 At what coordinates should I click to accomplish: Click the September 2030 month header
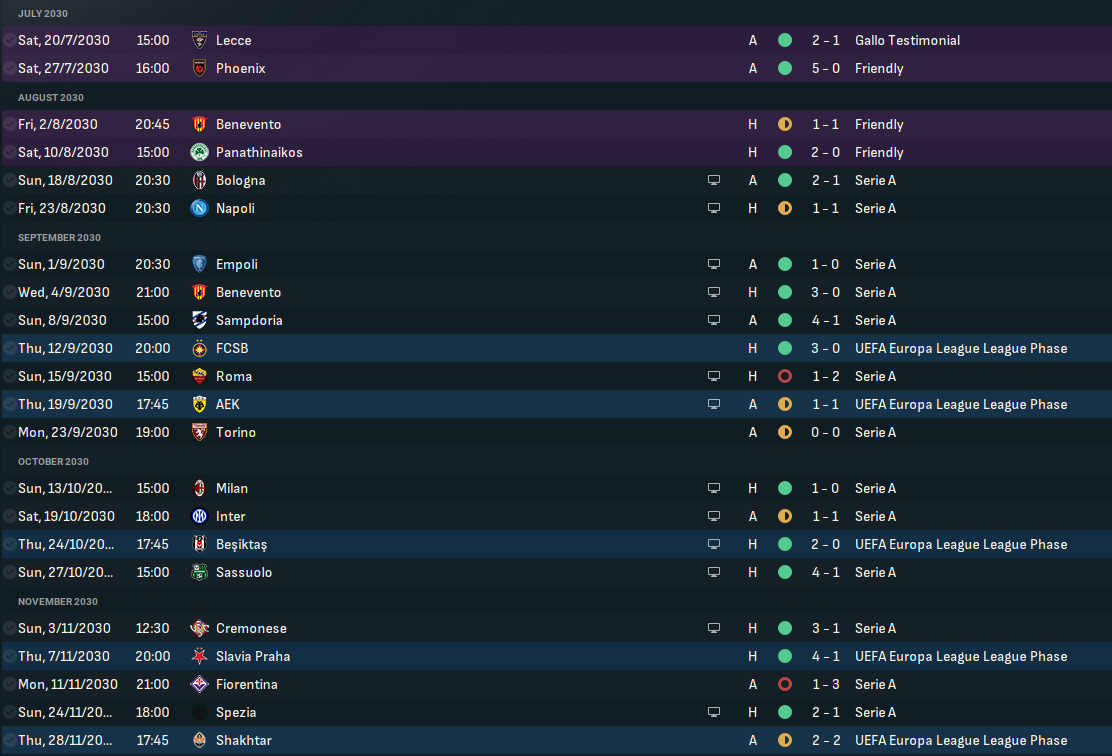coord(59,237)
